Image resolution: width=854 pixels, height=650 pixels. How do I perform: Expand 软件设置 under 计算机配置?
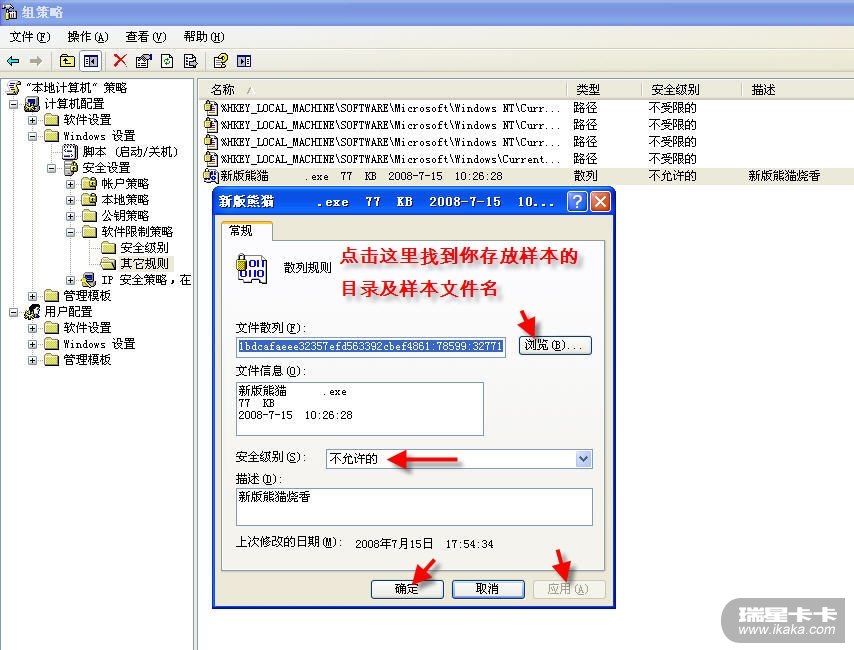click(33, 120)
